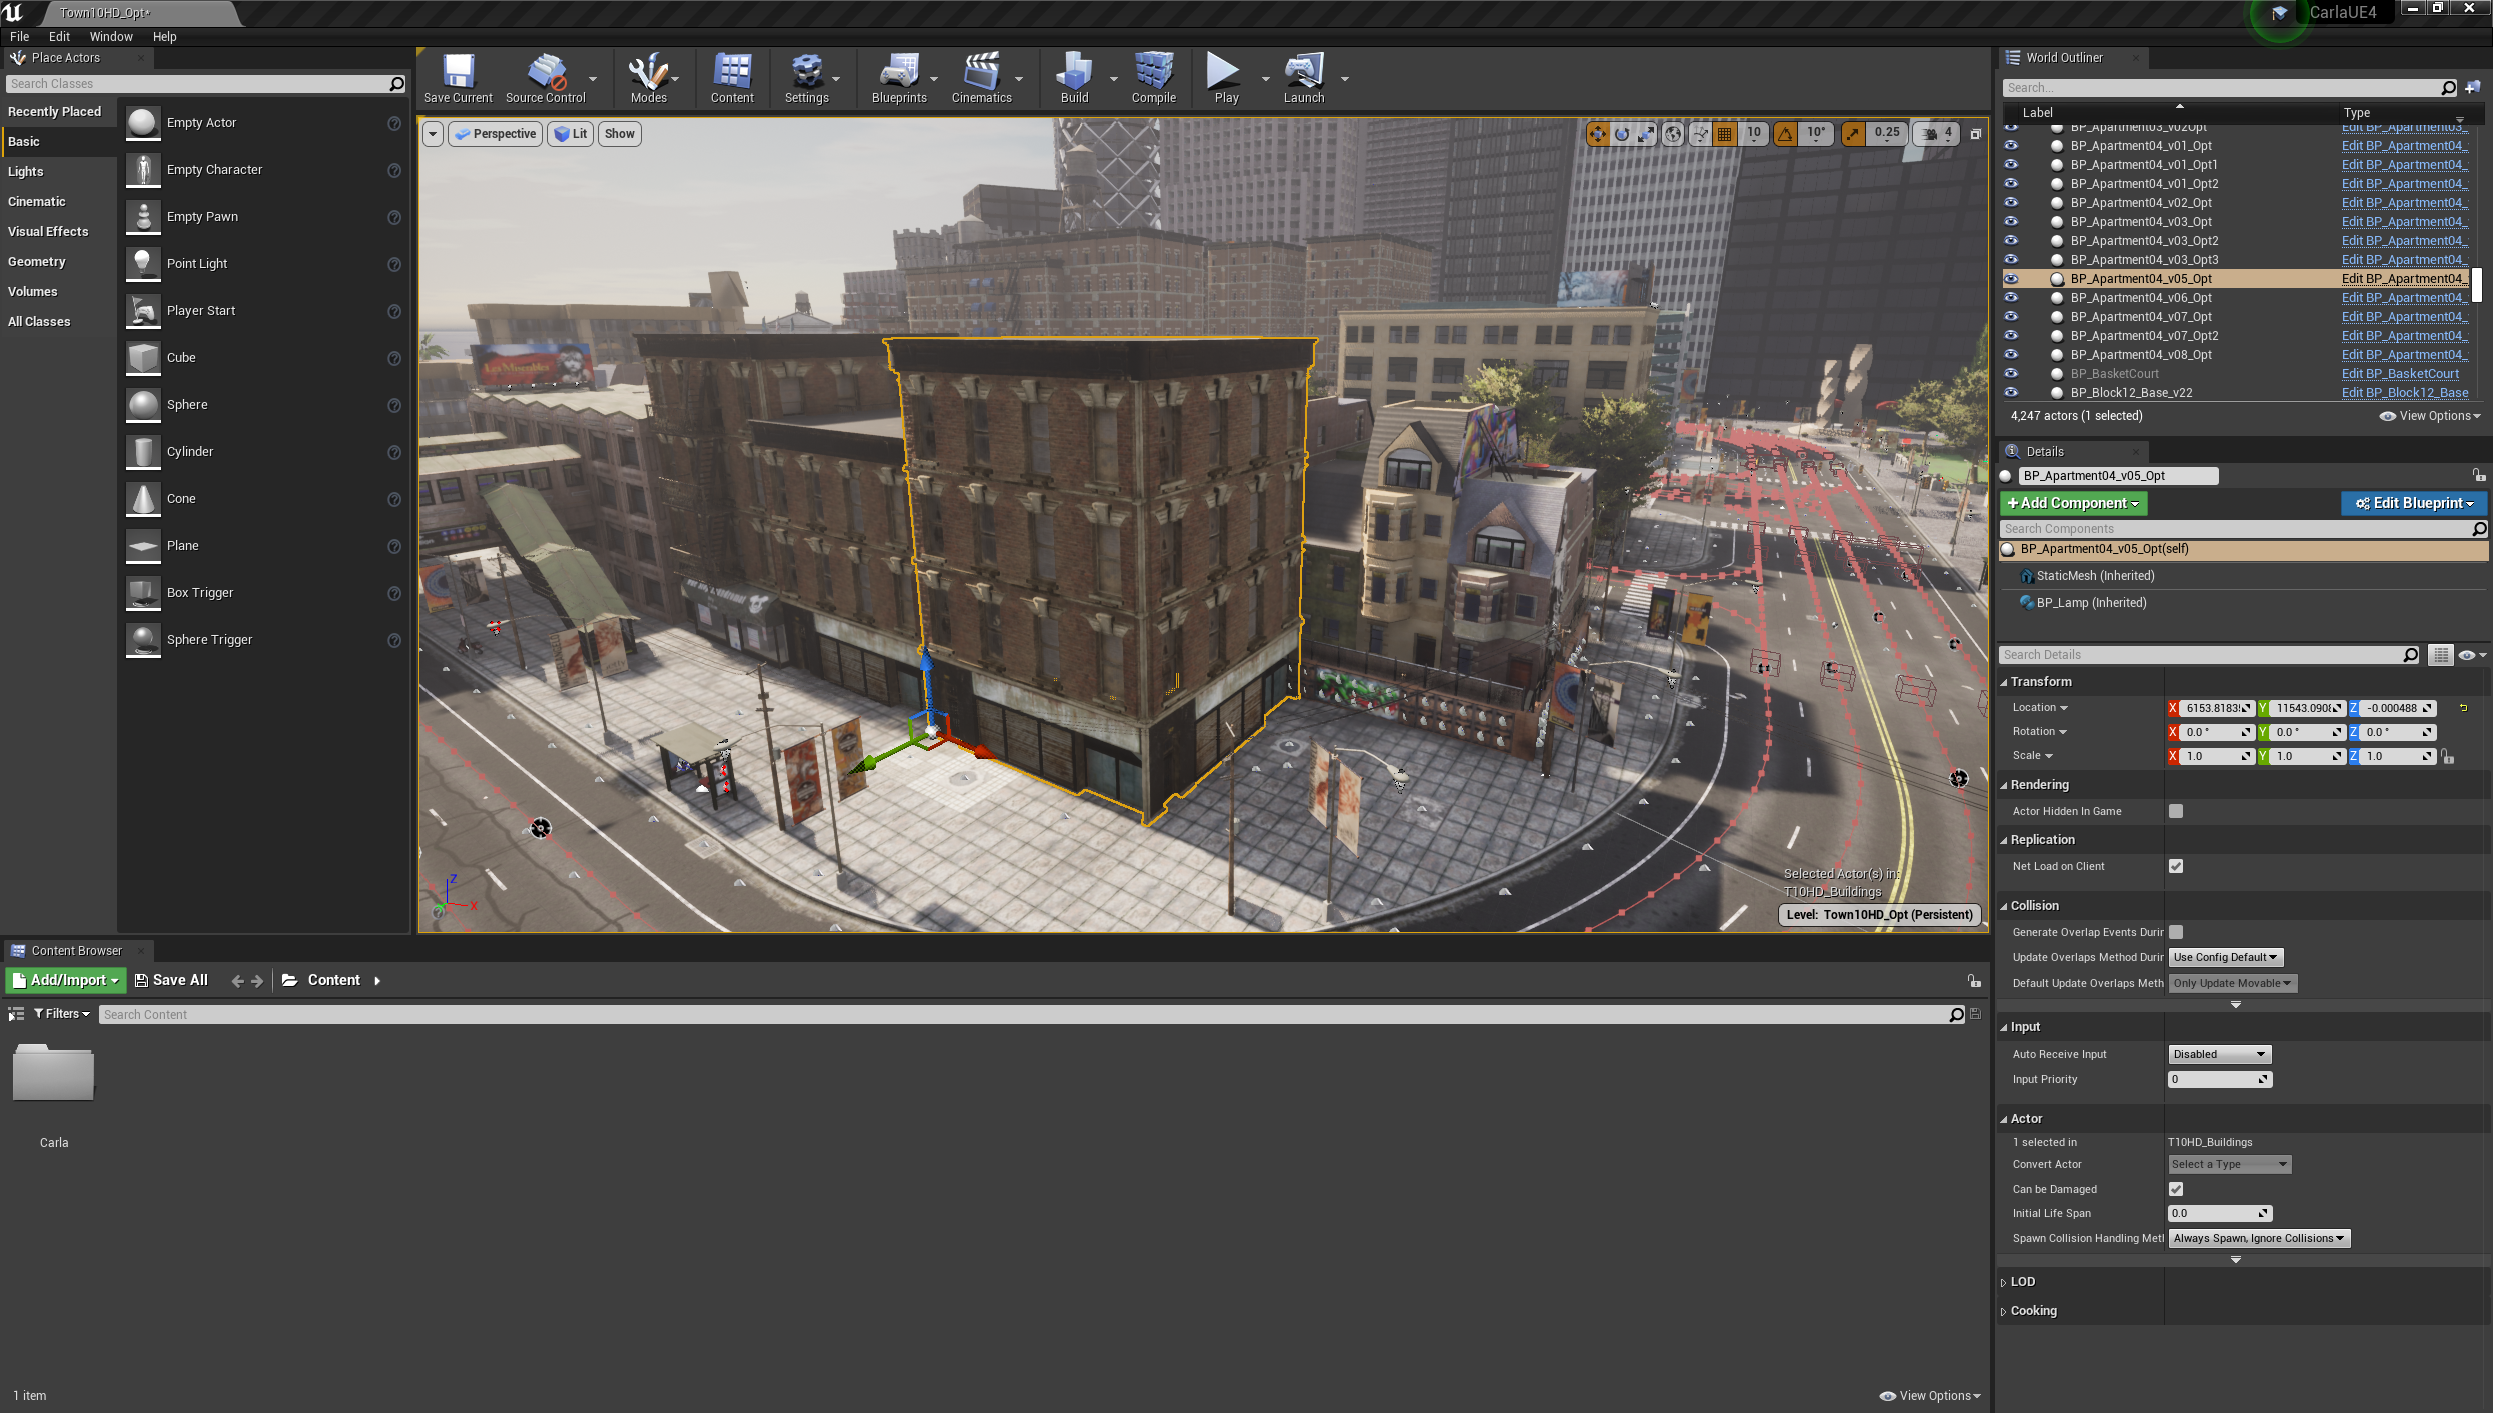
Task: Uncheck the Can be Damaged checkbox
Action: 2176,1188
